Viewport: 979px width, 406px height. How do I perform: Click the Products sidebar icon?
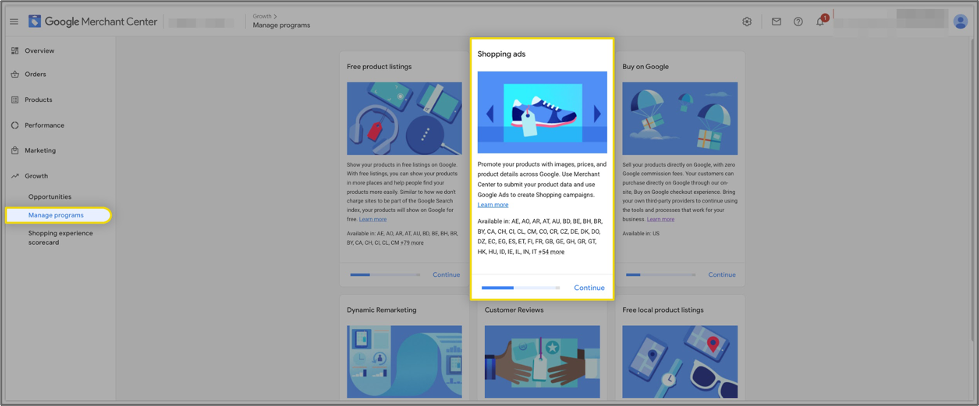tap(15, 100)
